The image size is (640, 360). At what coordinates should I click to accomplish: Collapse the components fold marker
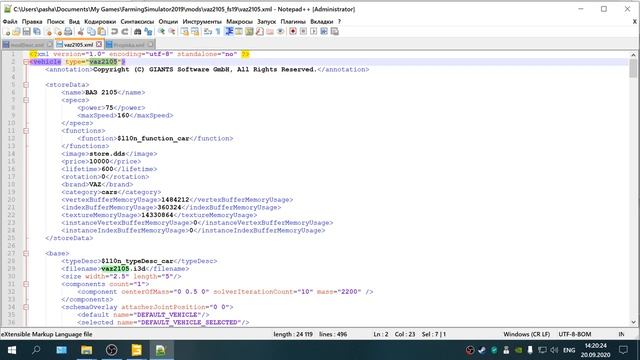(x=26, y=284)
